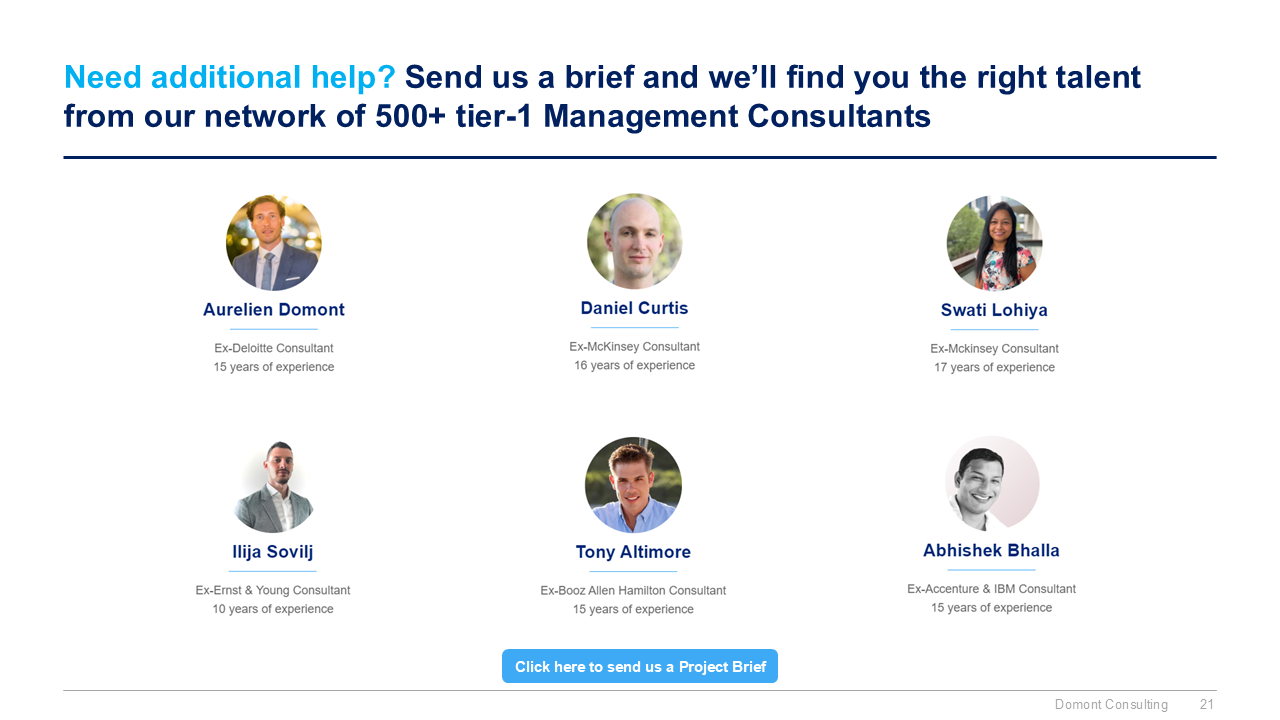Click the slide number 21
This screenshot has height=720, width=1280.
(x=1207, y=705)
